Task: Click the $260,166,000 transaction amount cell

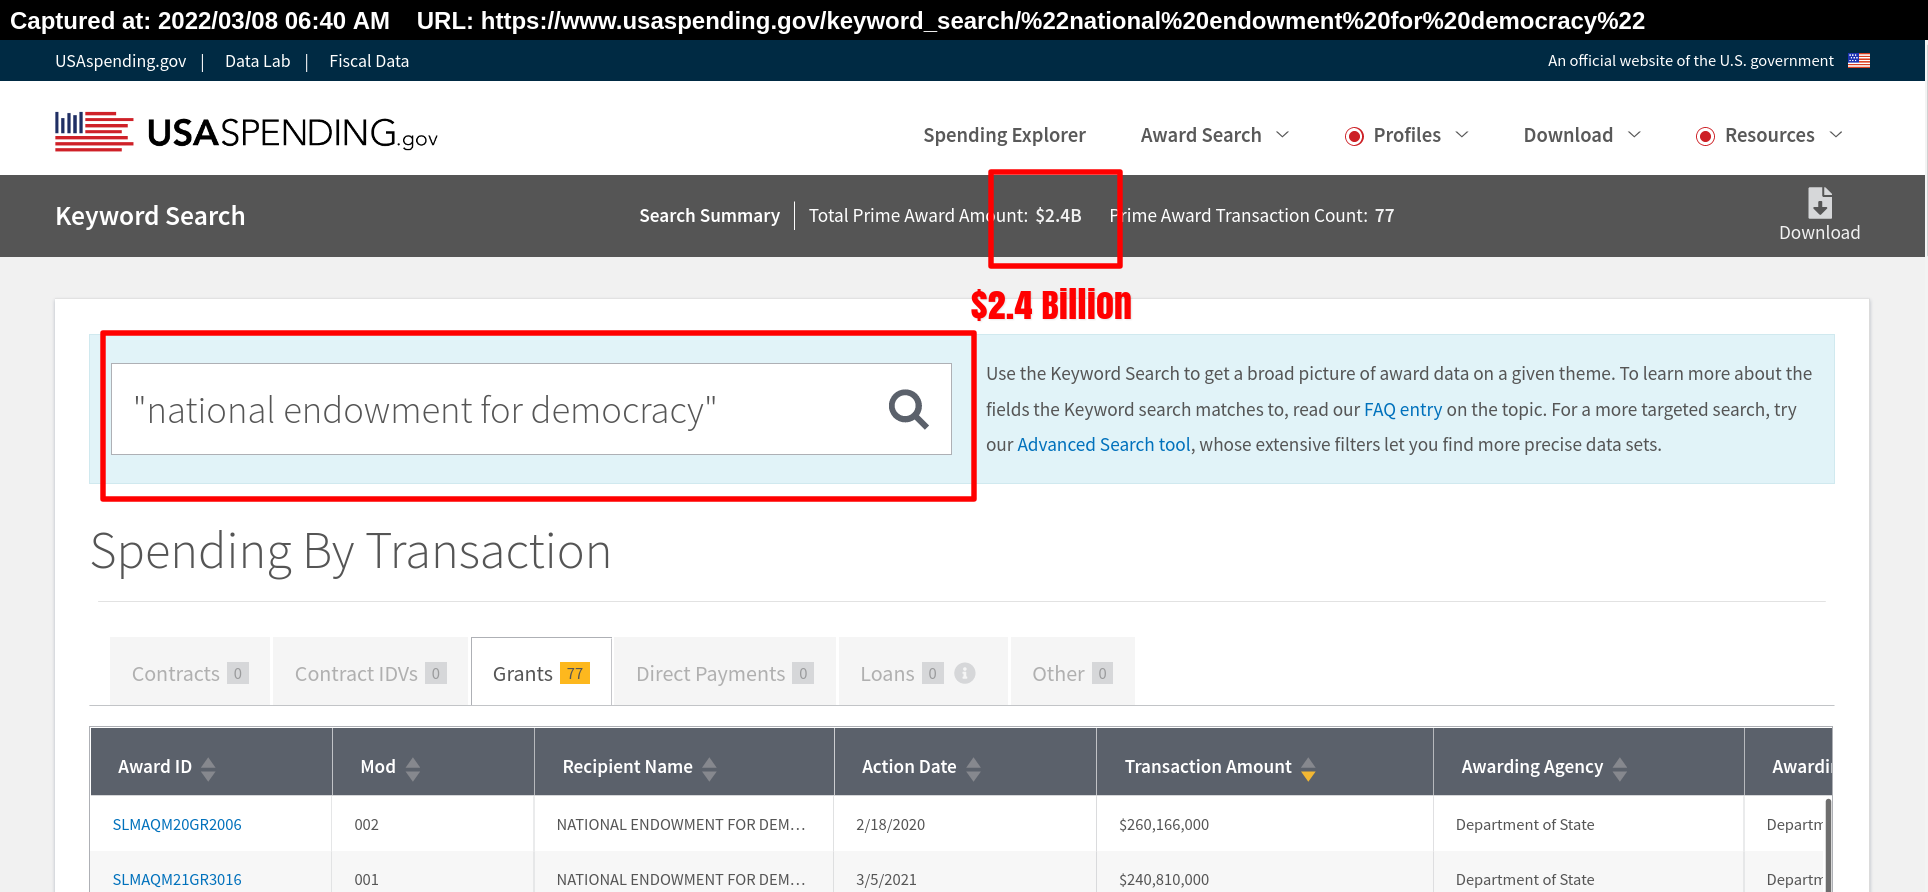Action: click(x=1164, y=824)
